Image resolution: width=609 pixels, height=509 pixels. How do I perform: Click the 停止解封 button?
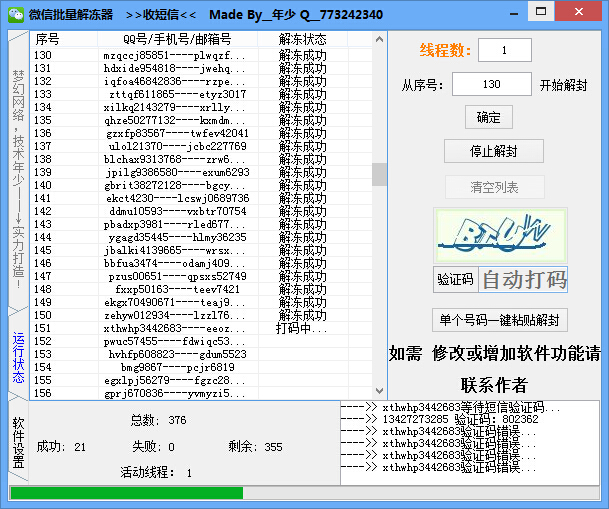[x=494, y=151]
